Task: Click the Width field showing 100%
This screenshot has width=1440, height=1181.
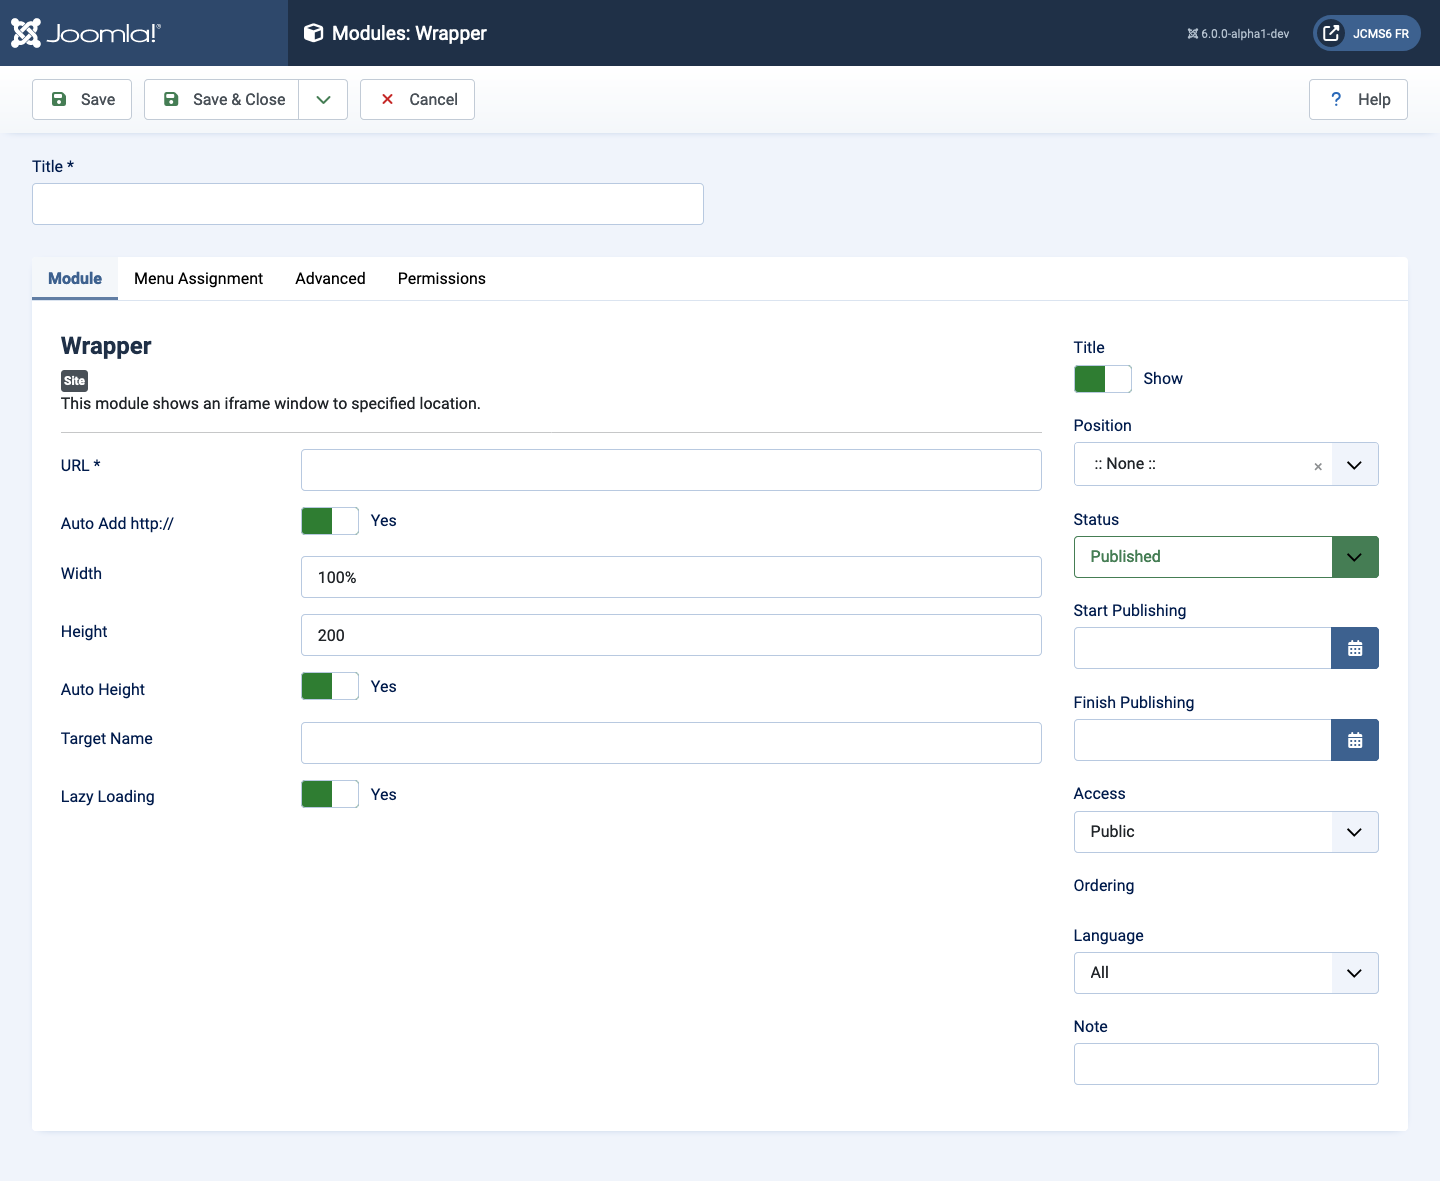Action: pos(671,577)
